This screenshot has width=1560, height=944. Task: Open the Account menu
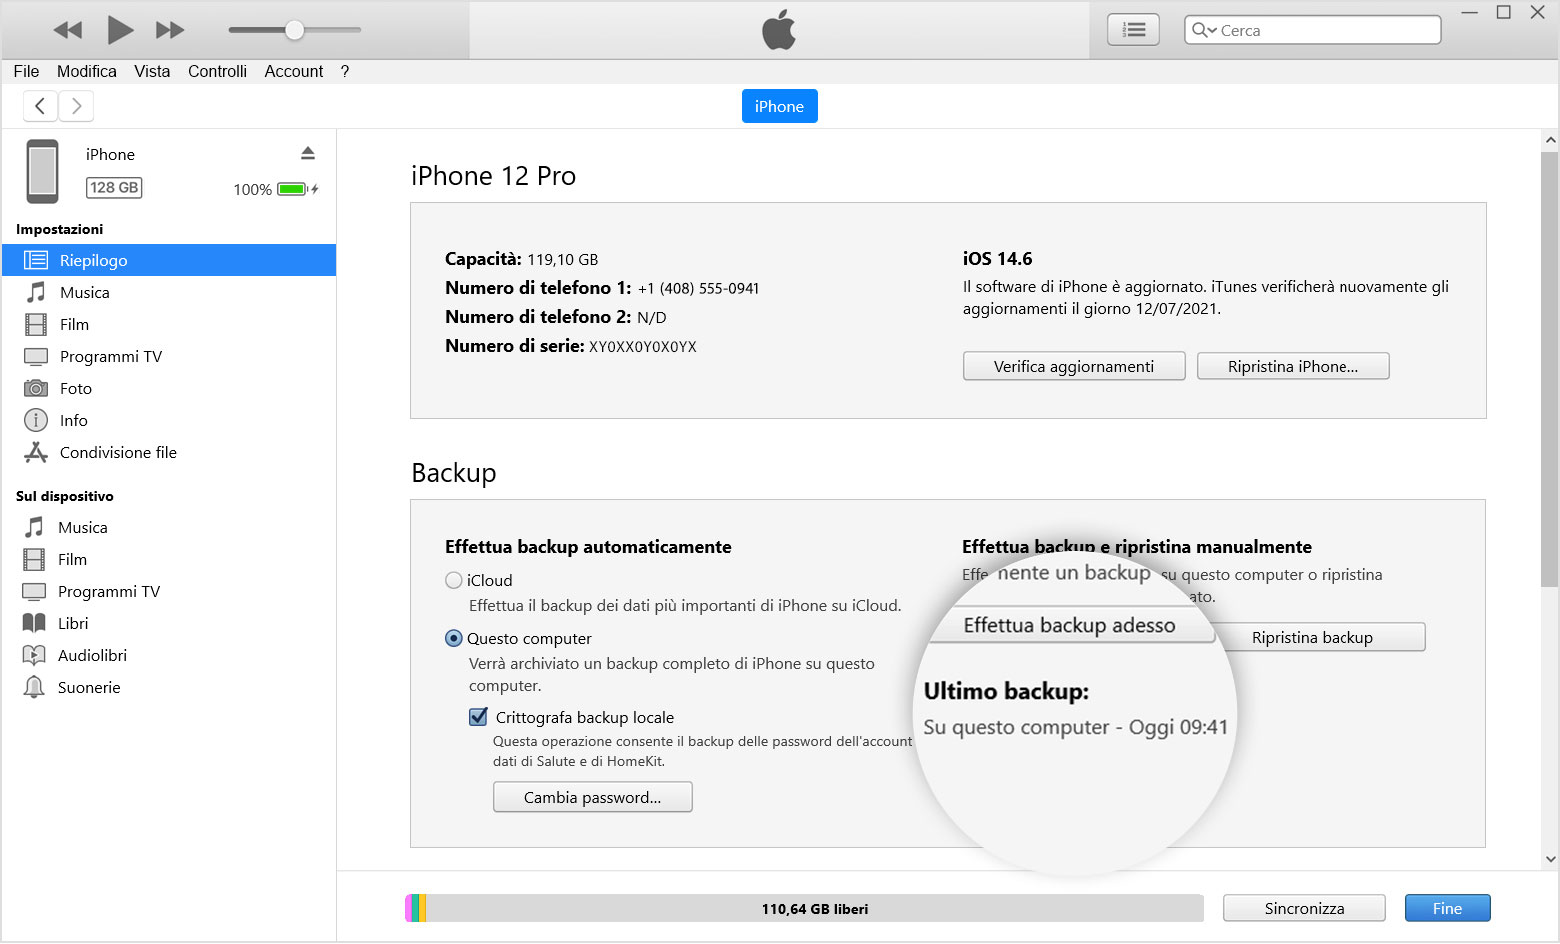[293, 71]
